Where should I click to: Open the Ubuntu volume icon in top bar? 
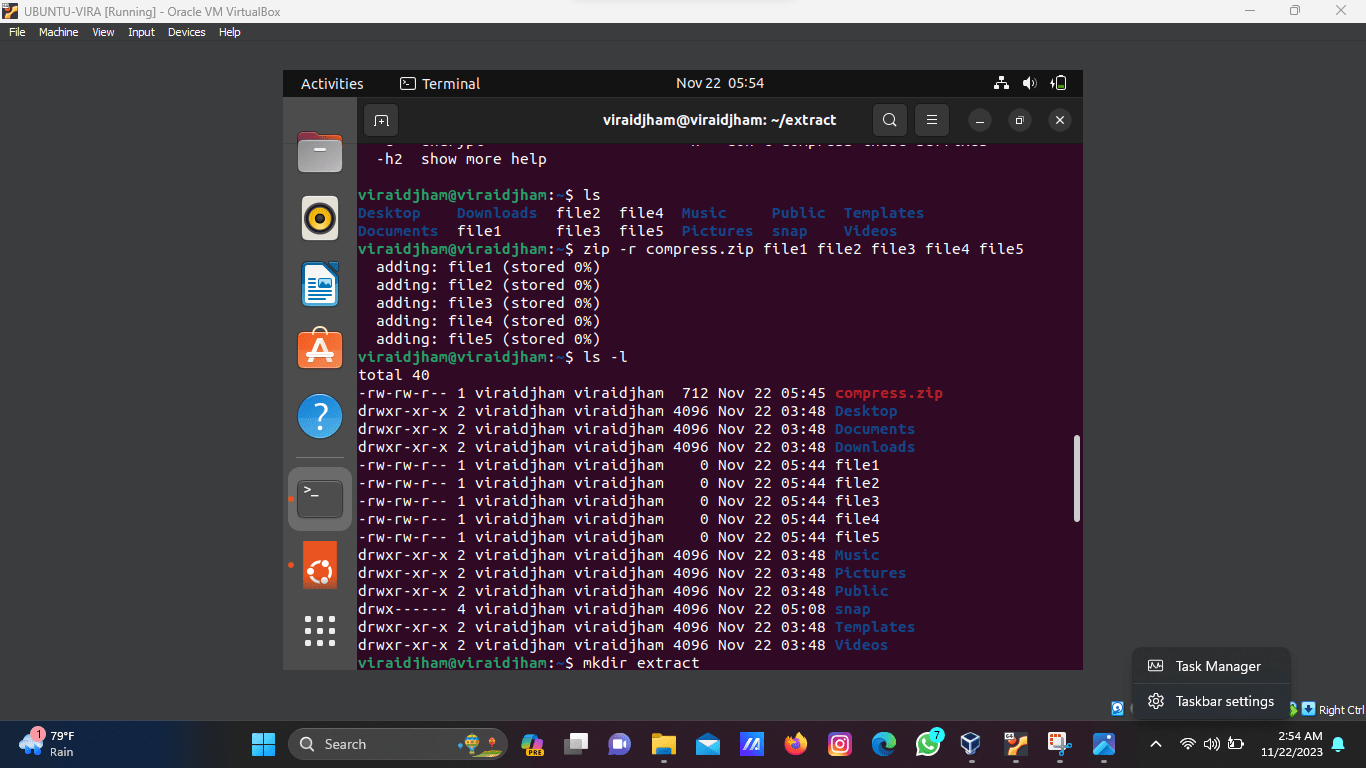(x=1030, y=83)
